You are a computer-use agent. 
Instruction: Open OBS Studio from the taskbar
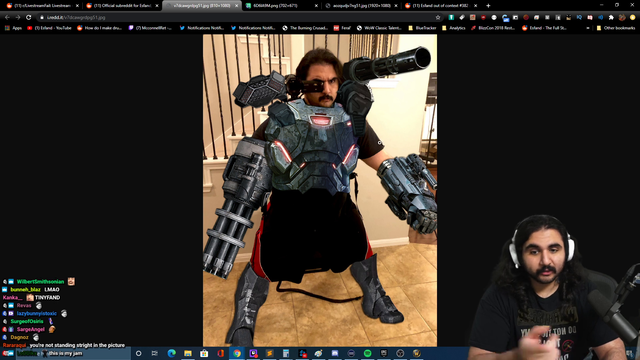coord(400,353)
